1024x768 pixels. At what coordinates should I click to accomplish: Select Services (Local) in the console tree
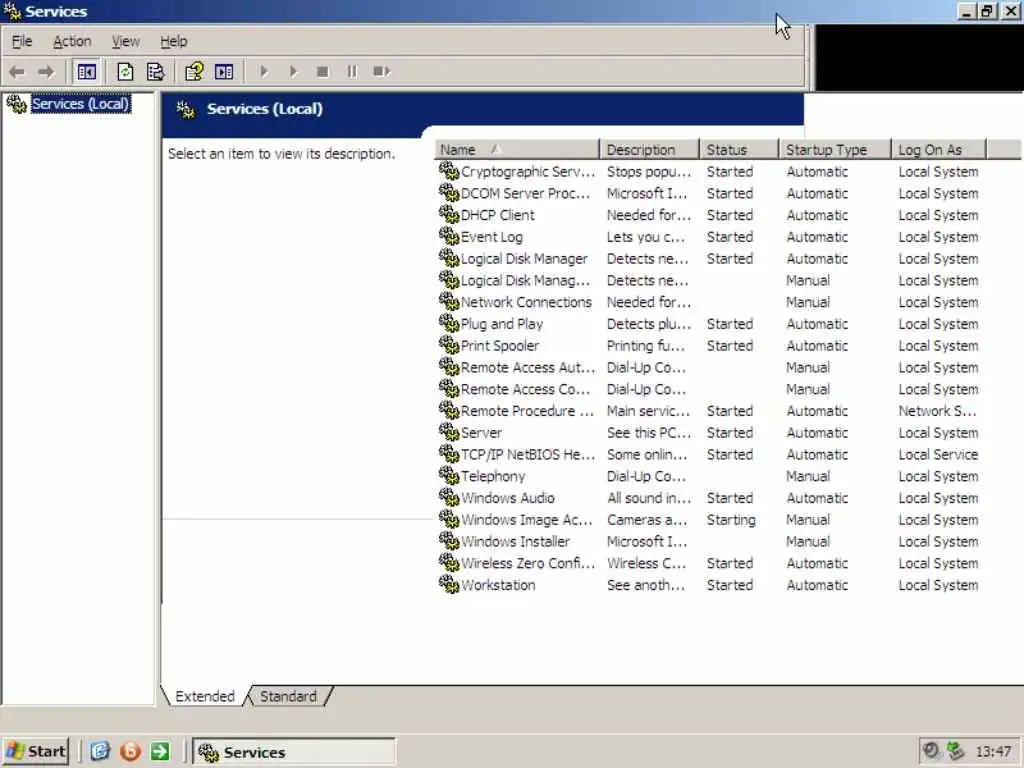[x=81, y=104]
